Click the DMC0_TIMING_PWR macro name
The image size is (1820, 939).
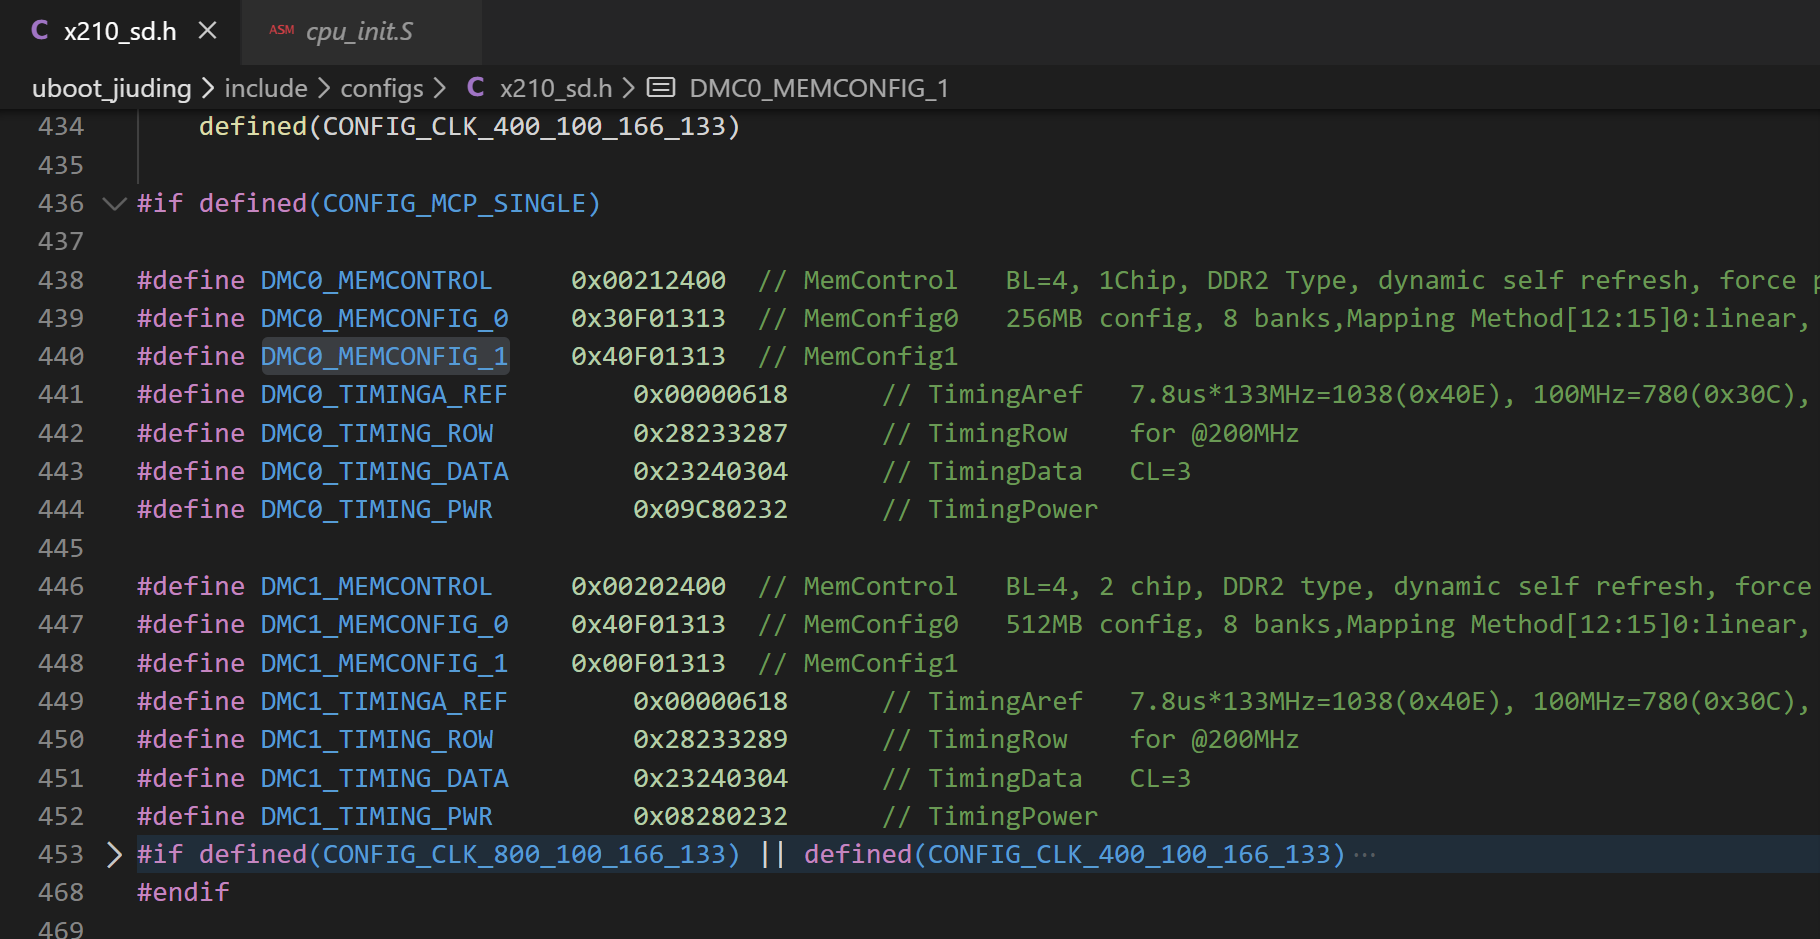coord(377,510)
